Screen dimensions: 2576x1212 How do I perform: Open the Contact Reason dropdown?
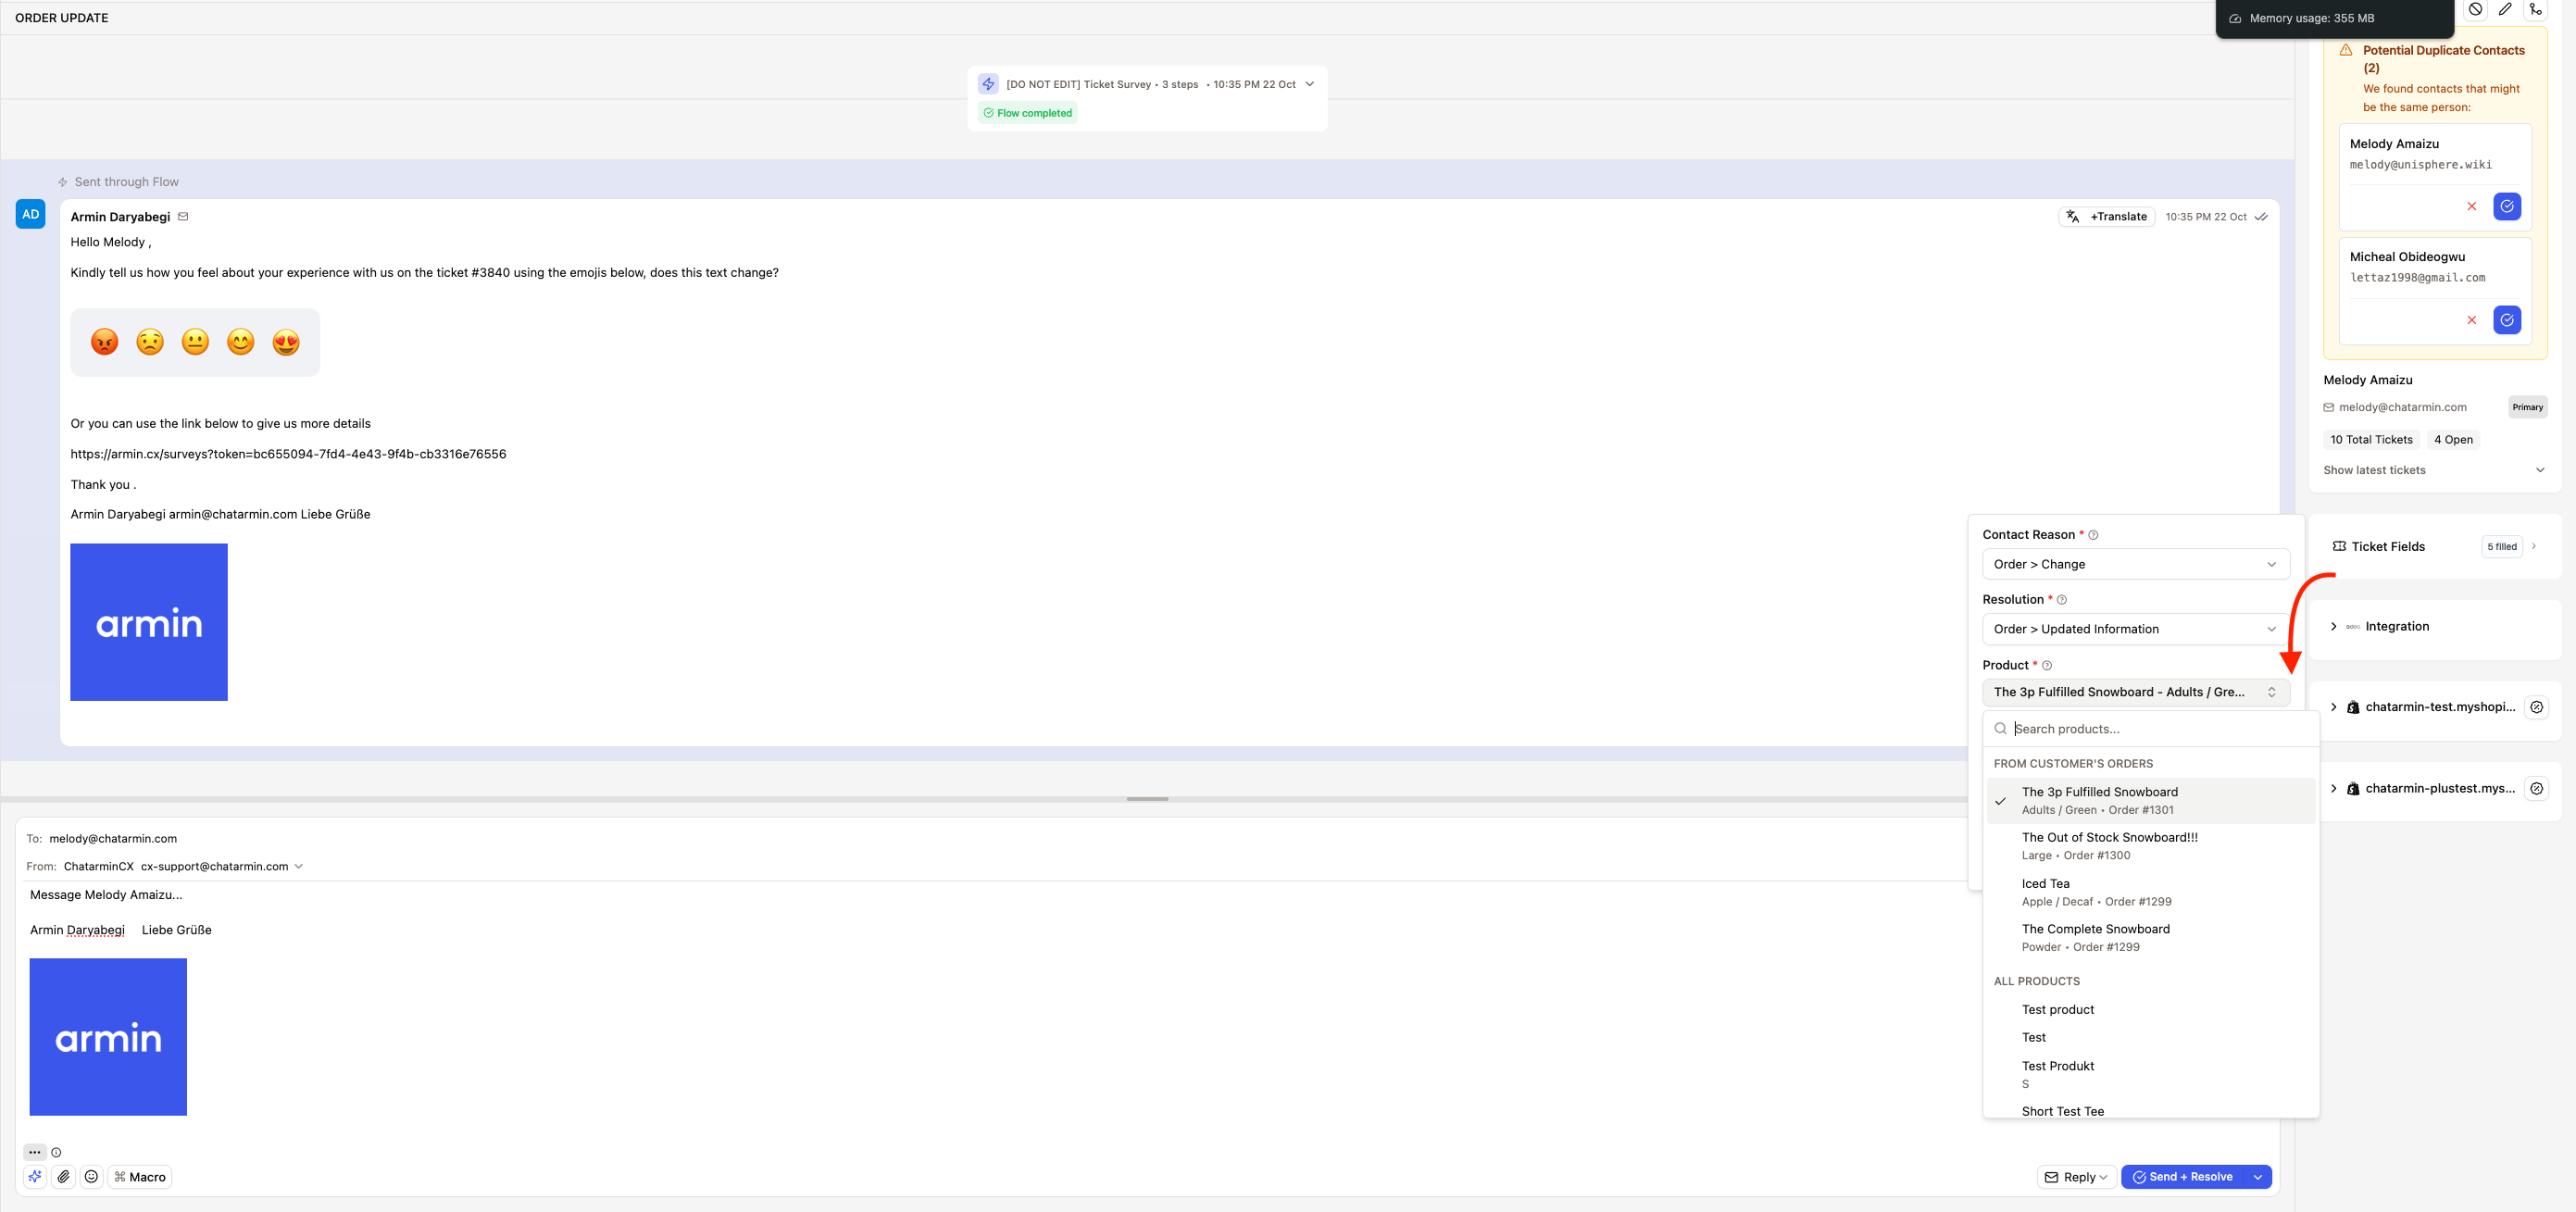coord(2135,564)
